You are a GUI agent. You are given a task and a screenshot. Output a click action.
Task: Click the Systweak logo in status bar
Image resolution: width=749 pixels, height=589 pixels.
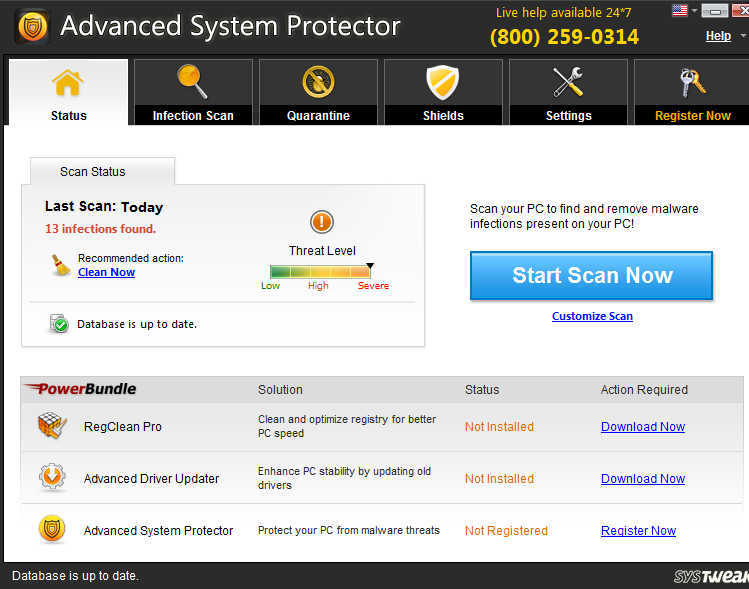pos(711,577)
